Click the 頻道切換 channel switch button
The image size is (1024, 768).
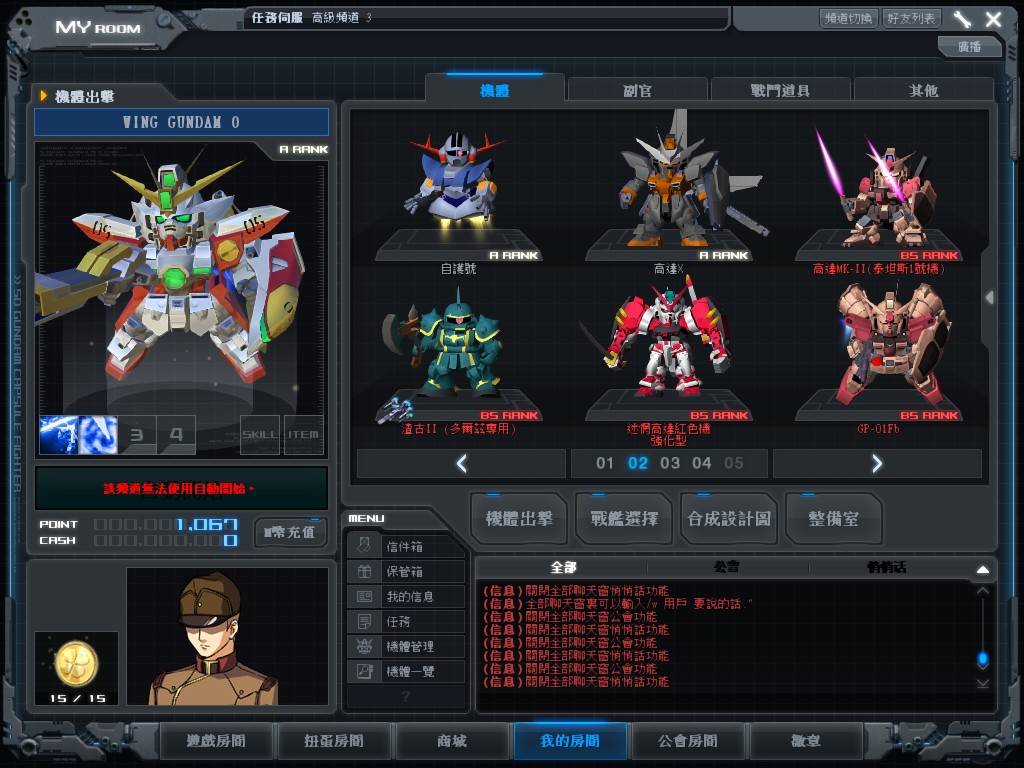pos(848,18)
